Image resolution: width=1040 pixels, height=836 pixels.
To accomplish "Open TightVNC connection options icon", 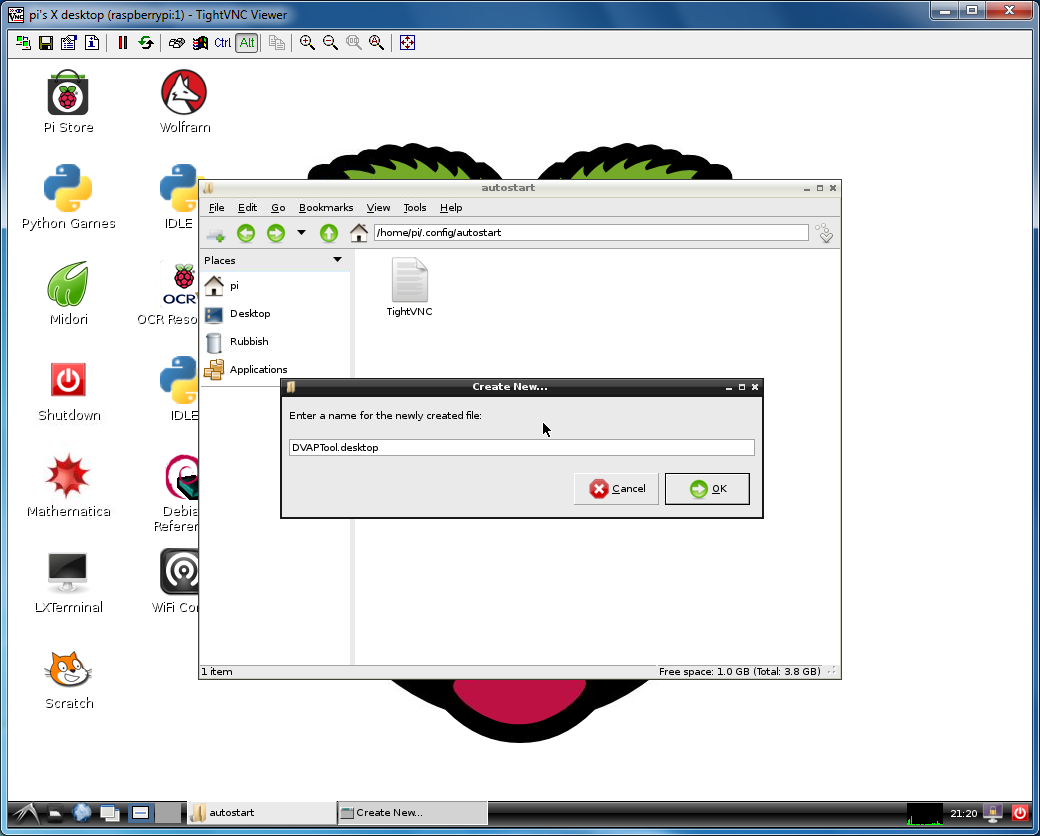I will coord(69,43).
